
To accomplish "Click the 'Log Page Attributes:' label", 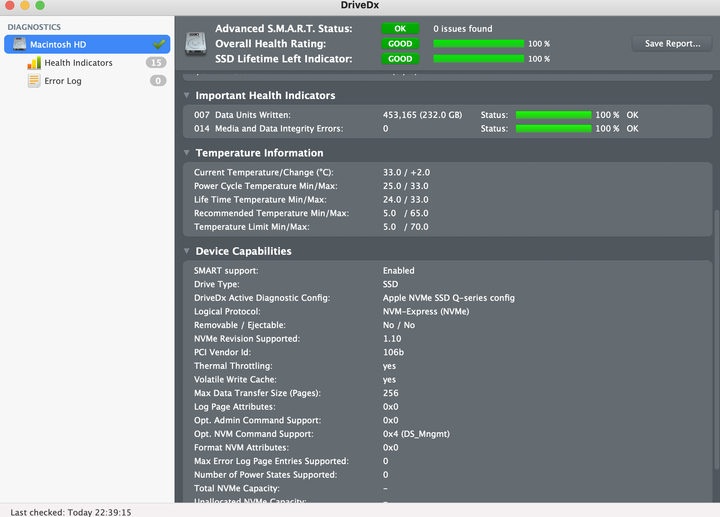I will (235, 407).
